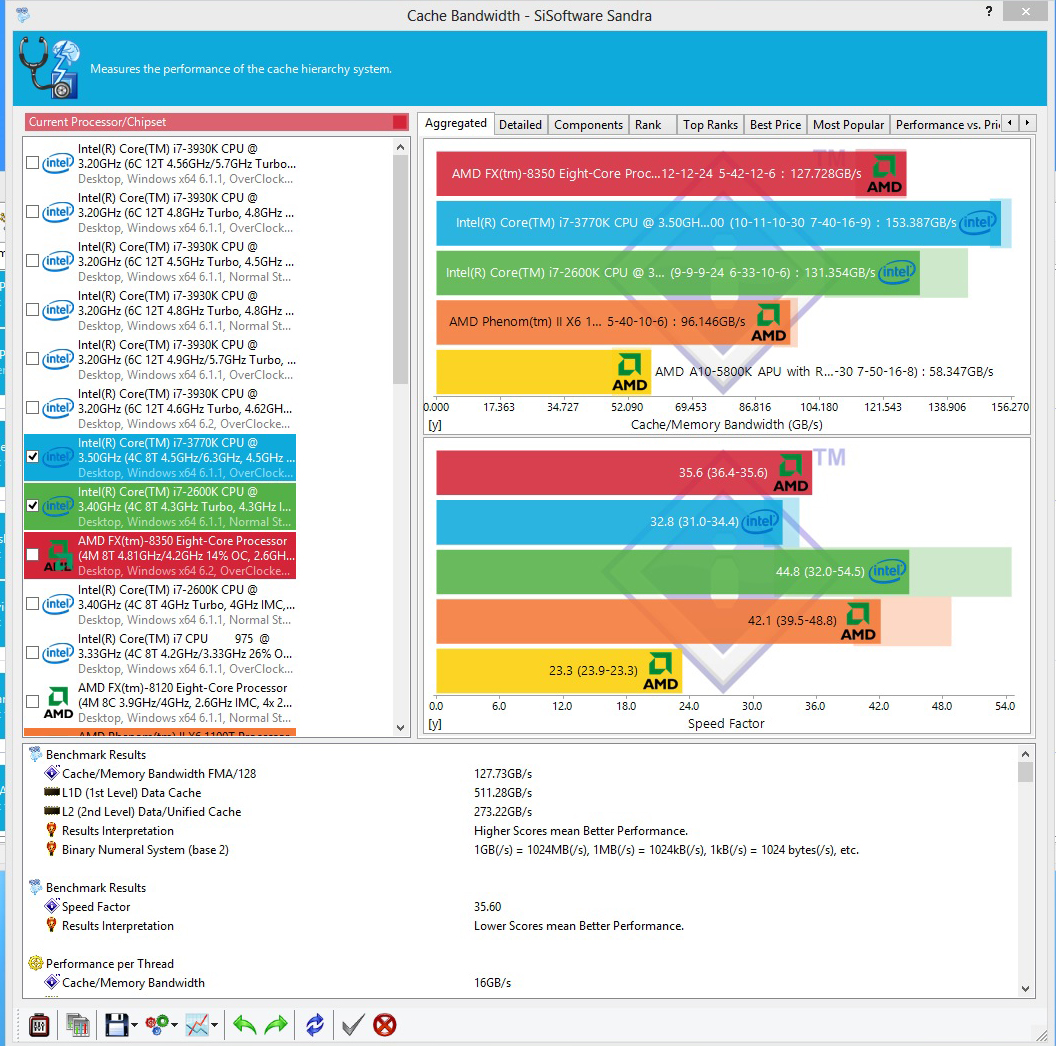Viewport: 1056px width, 1046px height.
Task: Click the Speed Factor diamond icon
Action: click(52, 906)
